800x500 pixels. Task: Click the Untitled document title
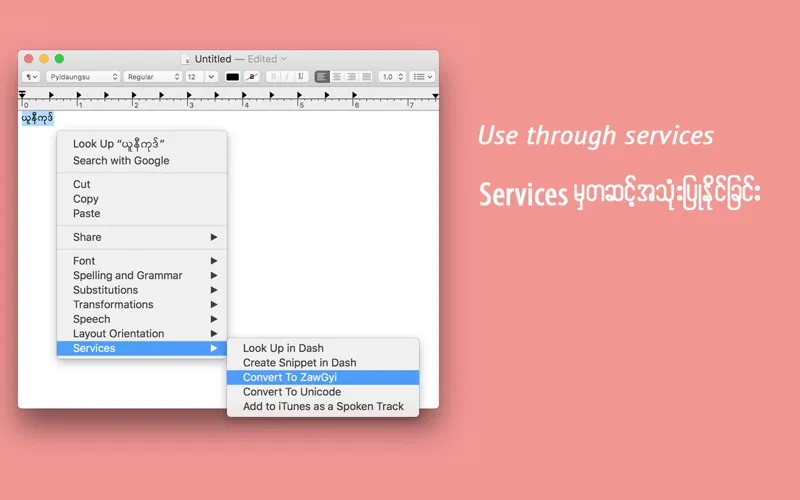pyautogui.click(x=212, y=59)
